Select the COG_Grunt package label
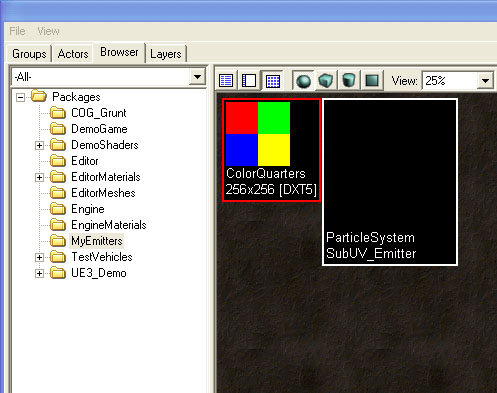This screenshot has width=497, height=393. (x=99, y=113)
